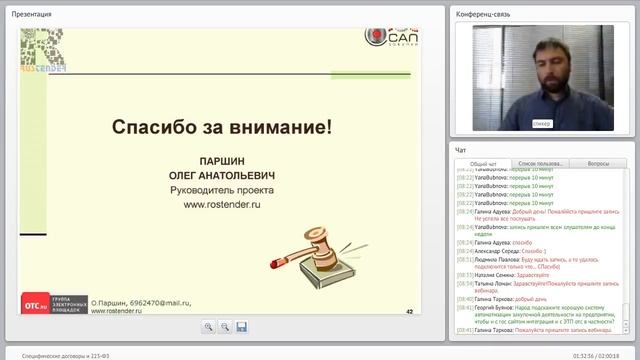Click the OTC.ru red logo on slide
This screenshot has height=360, width=640.
pyautogui.click(x=36, y=304)
